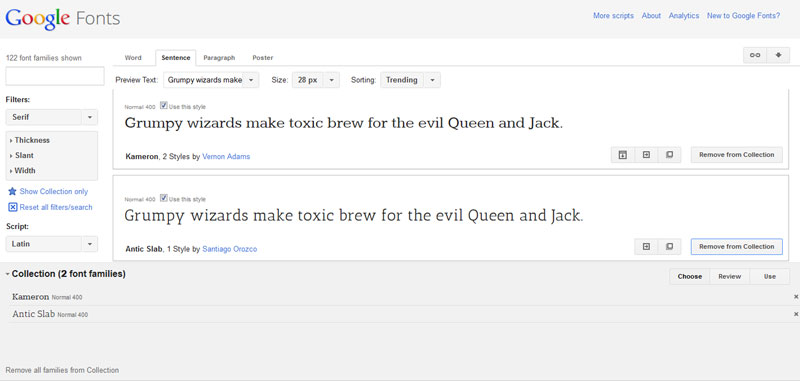Click Quick-use arrow icon in Antic Slab row
The width and height of the screenshot is (800, 381).
pyautogui.click(x=646, y=247)
